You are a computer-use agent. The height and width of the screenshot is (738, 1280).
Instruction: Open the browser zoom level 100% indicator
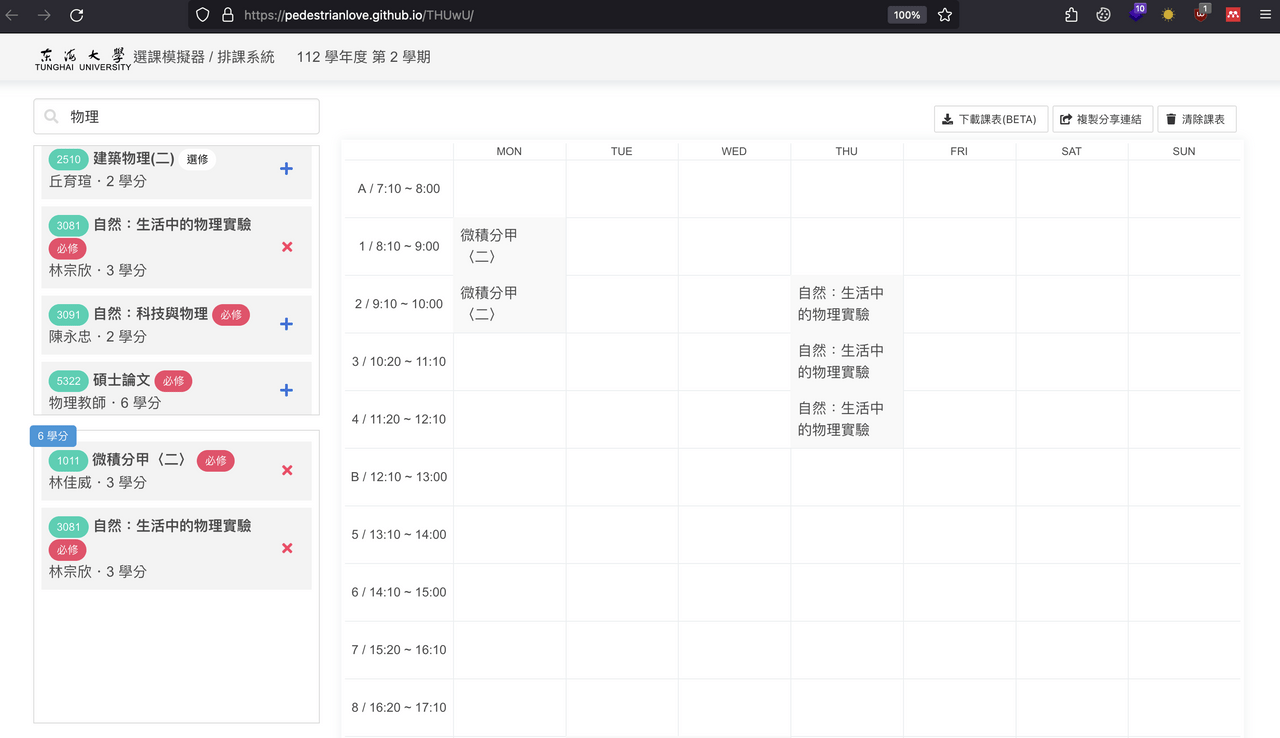(906, 15)
